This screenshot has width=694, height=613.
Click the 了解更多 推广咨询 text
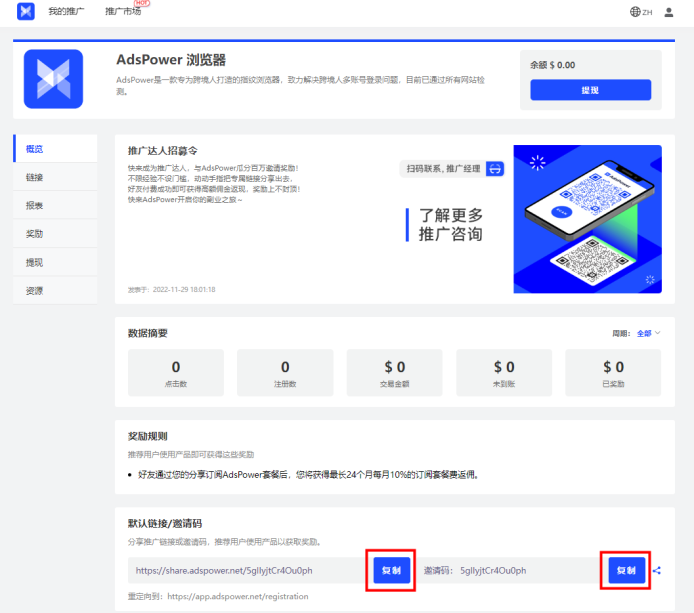click(451, 225)
